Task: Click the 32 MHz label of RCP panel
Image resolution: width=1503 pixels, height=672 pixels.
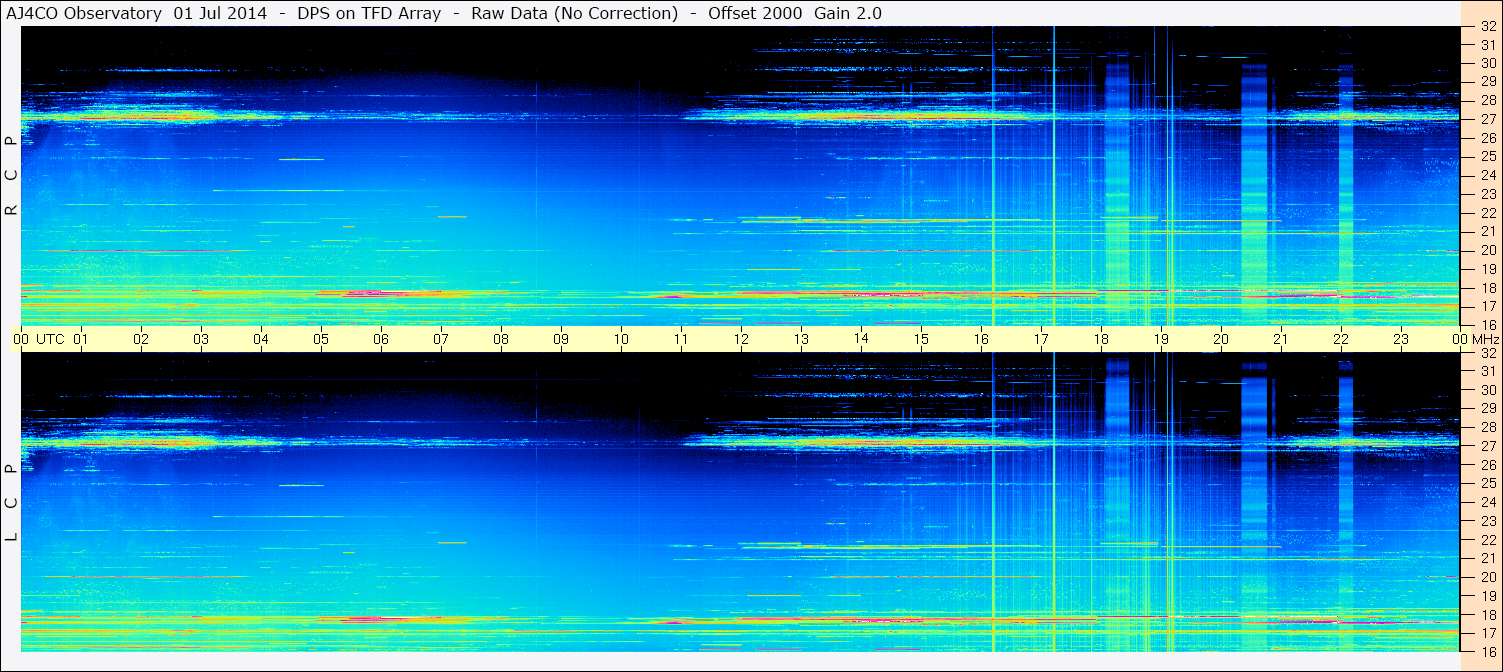Action: pos(1488,27)
